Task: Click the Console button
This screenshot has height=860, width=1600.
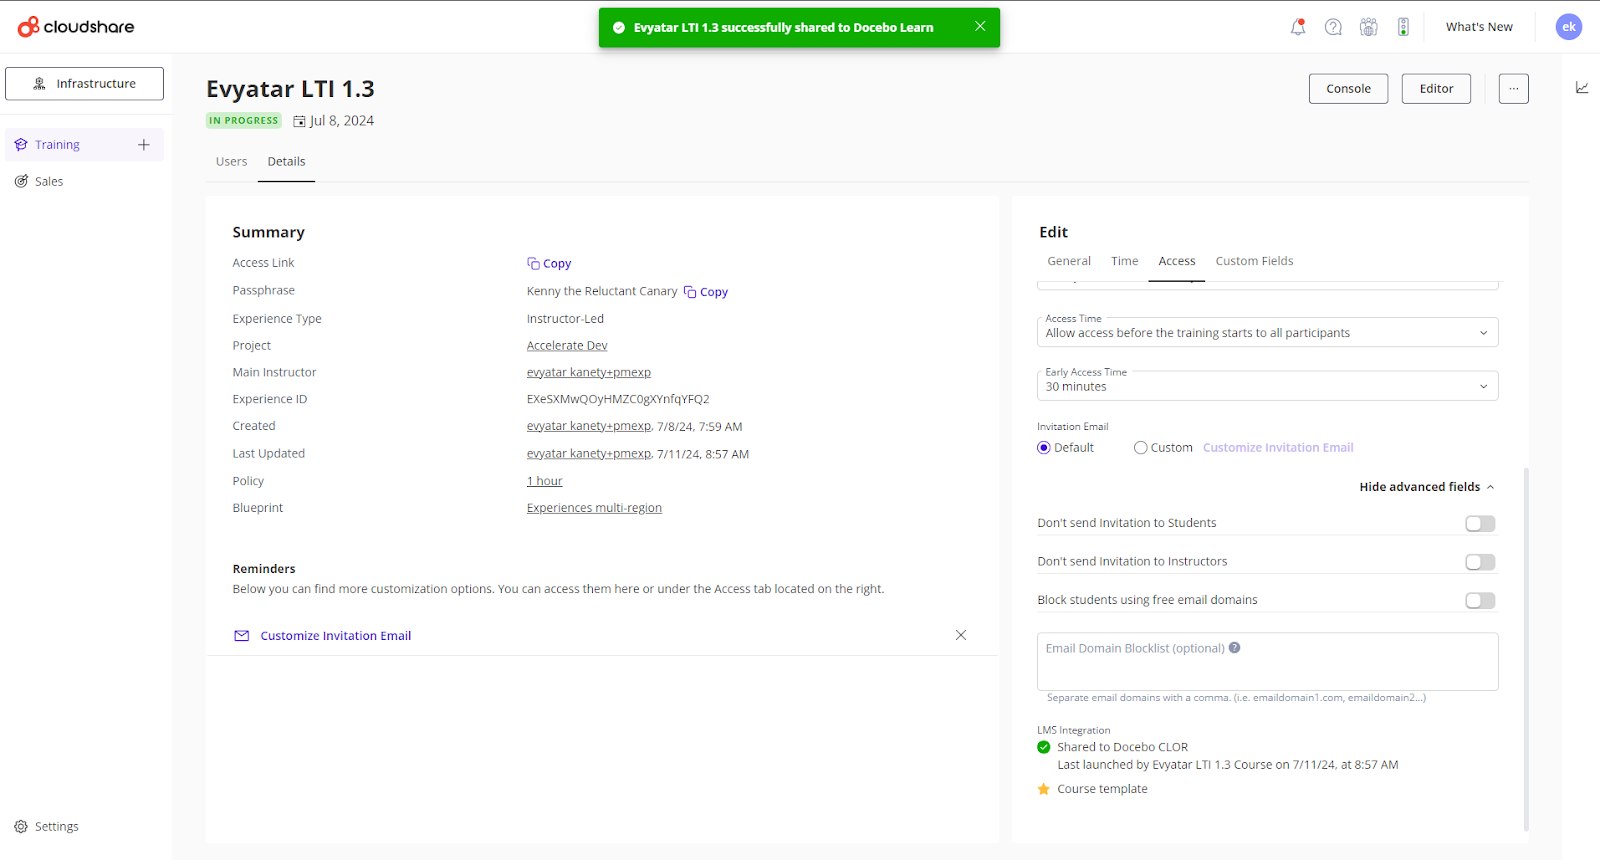Action: (1349, 89)
